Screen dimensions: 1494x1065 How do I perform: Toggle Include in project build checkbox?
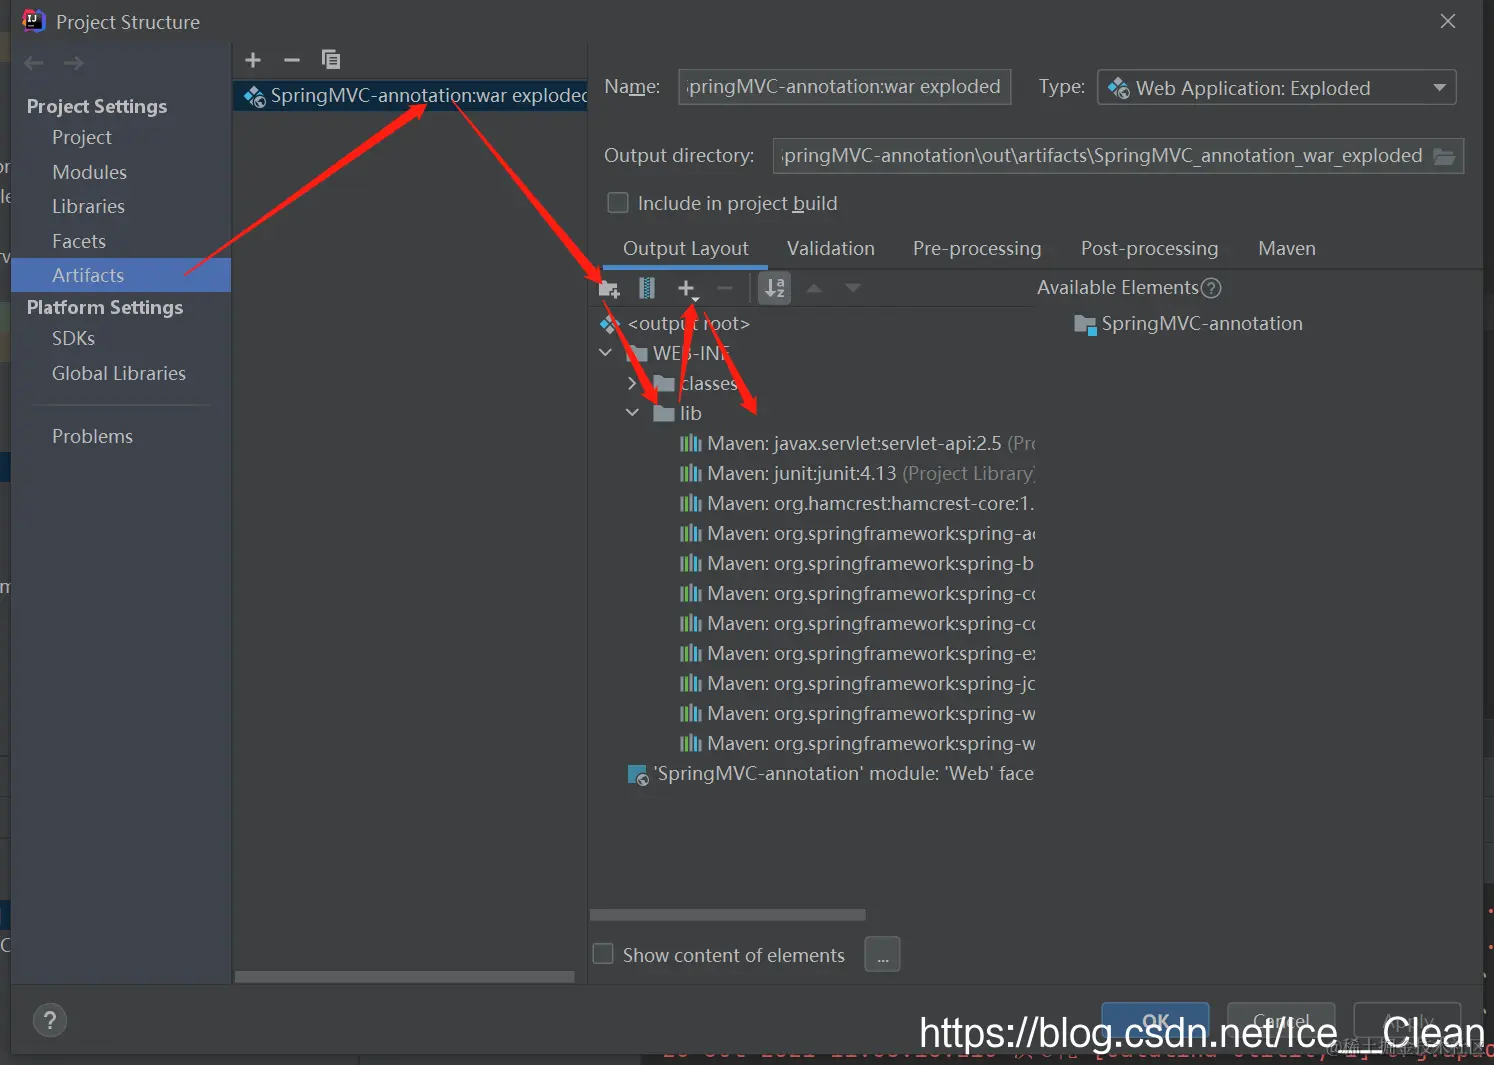[x=618, y=203]
